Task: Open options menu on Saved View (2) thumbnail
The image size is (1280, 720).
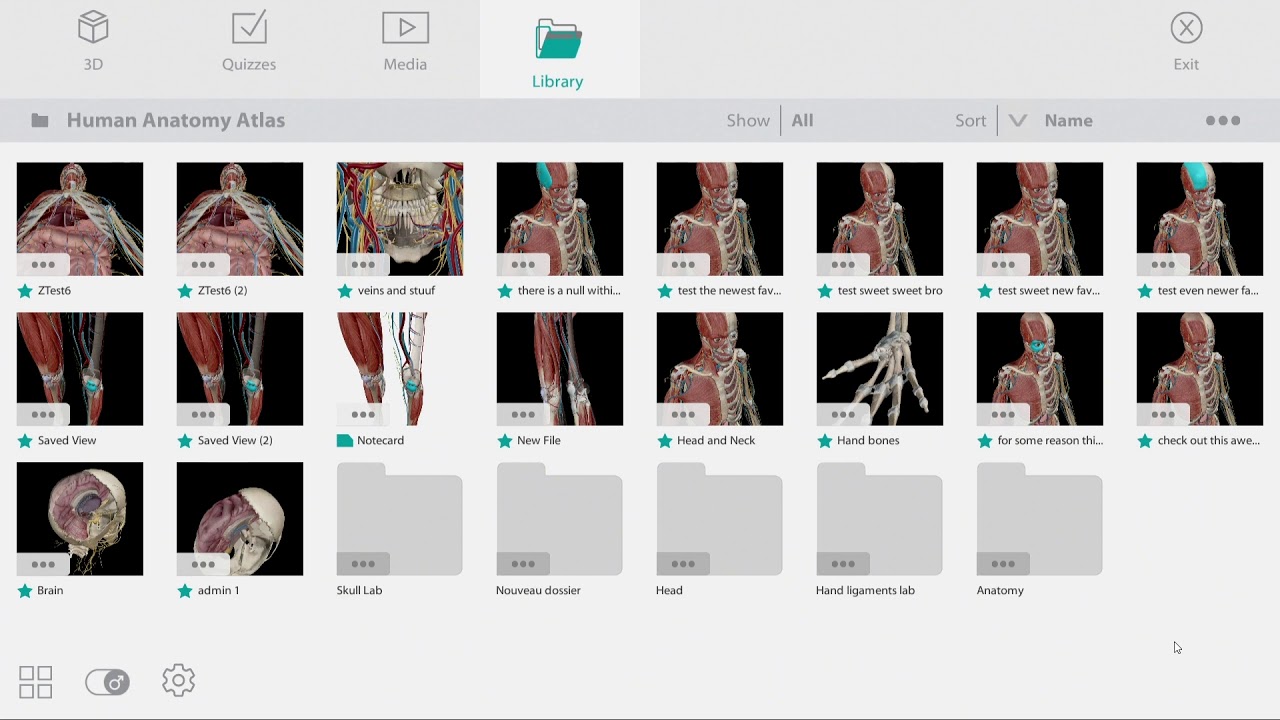Action: pyautogui.click(x=203, y=415)
